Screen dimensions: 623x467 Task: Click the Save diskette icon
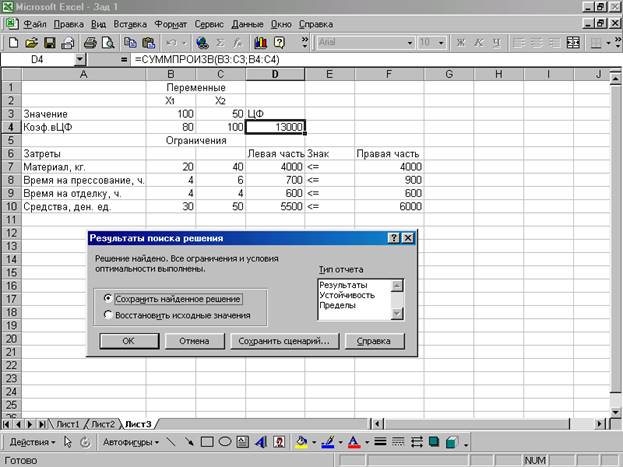pos(50,43)
